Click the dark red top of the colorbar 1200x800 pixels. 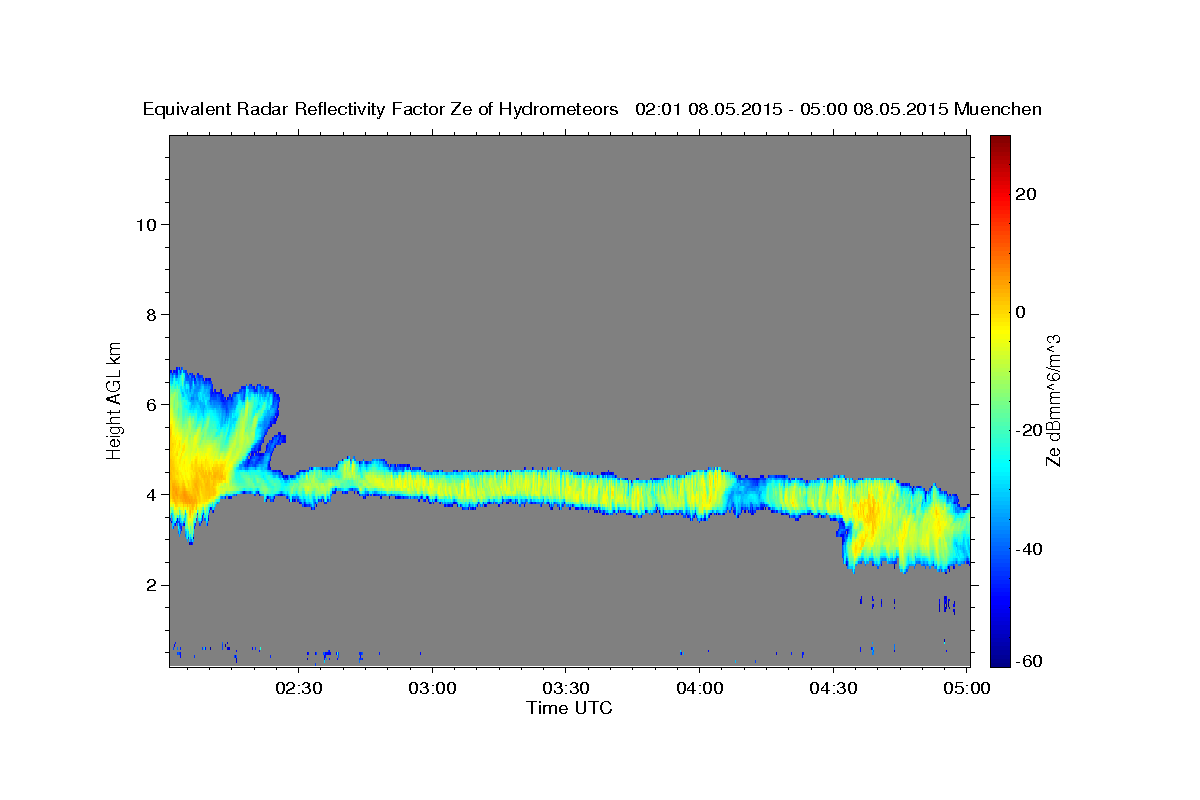[x=1000, y=144]
